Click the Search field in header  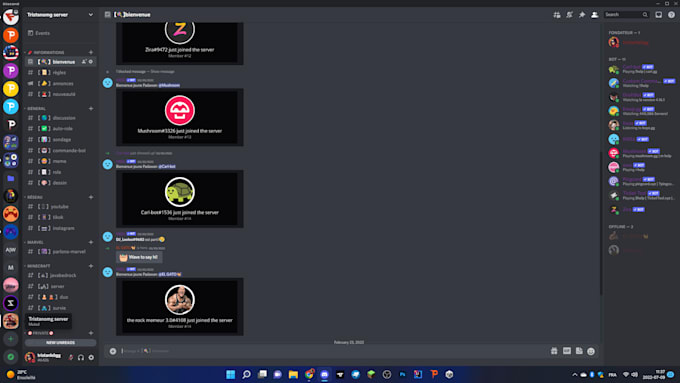pos(626,15)
